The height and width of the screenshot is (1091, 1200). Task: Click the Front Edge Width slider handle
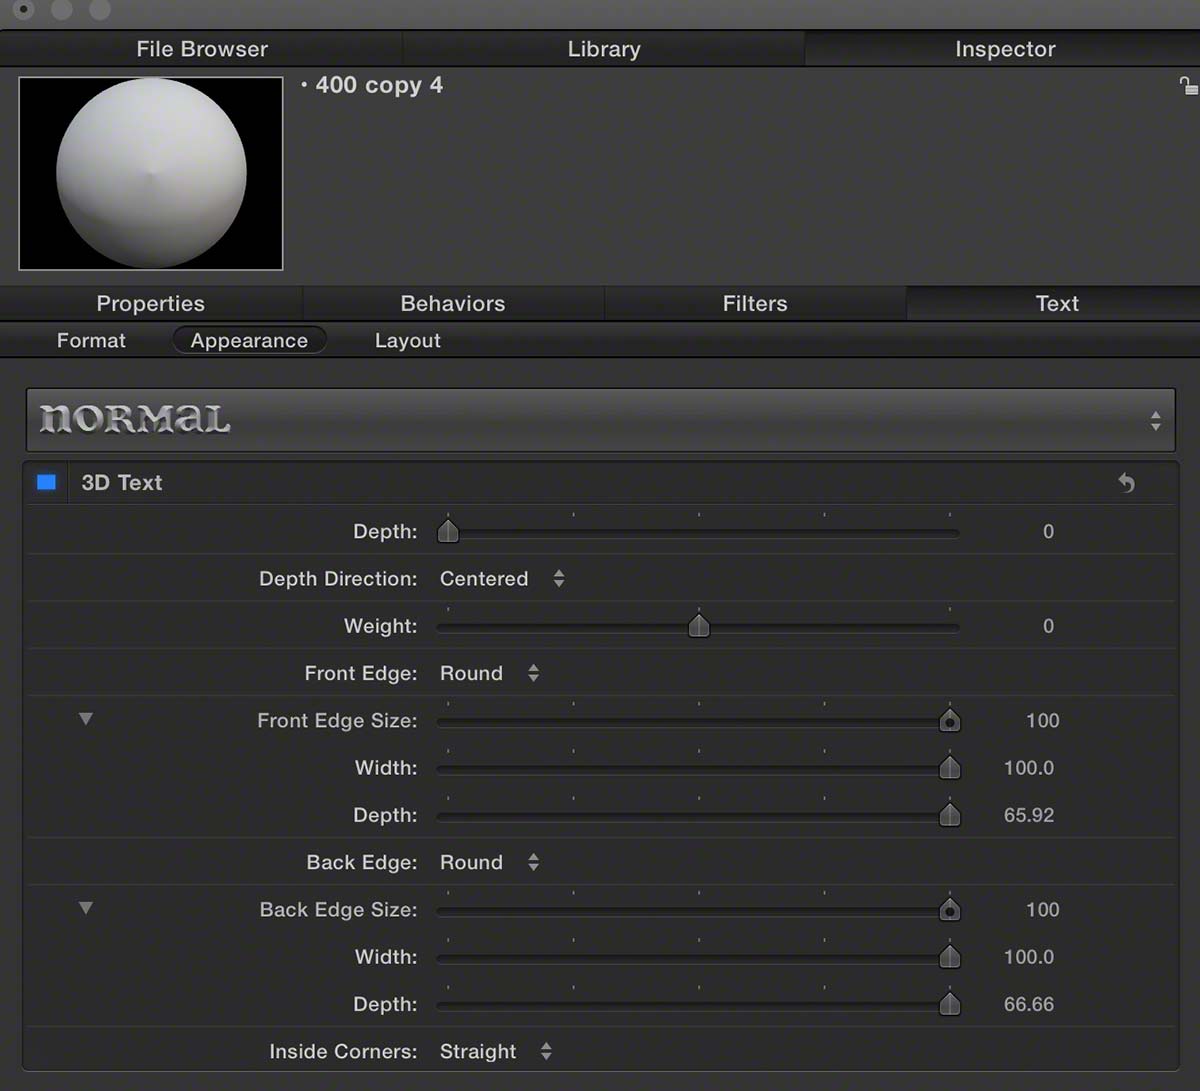(950, 768)
